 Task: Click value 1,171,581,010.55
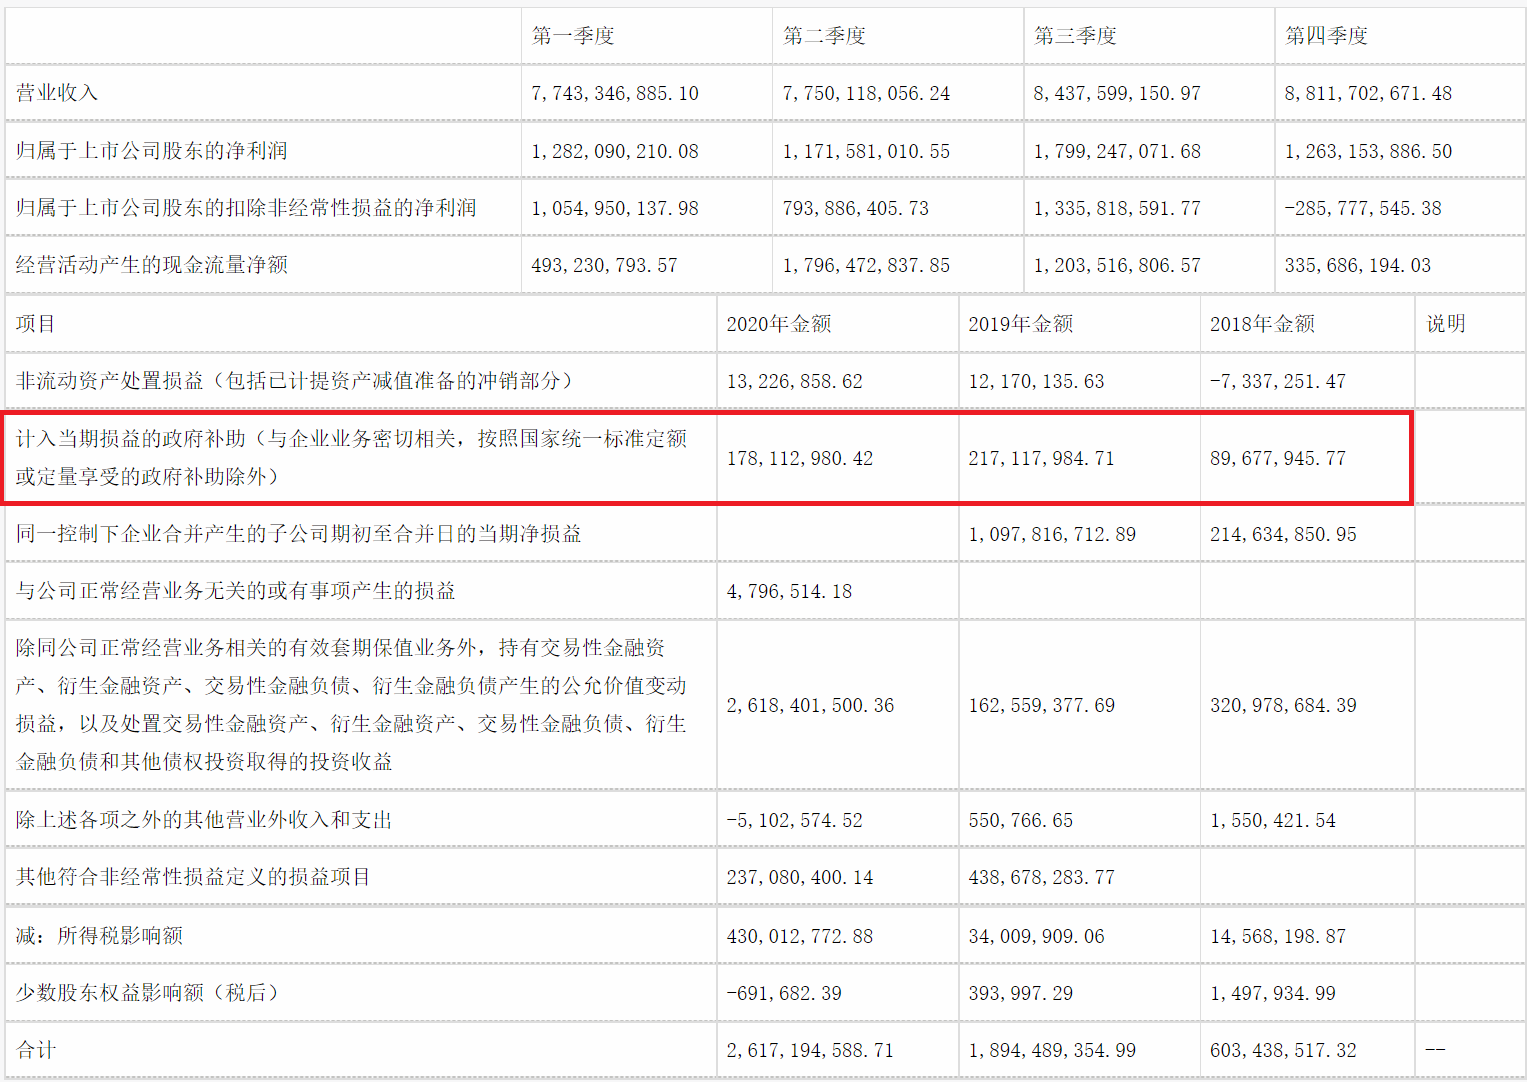pos(866,151)
